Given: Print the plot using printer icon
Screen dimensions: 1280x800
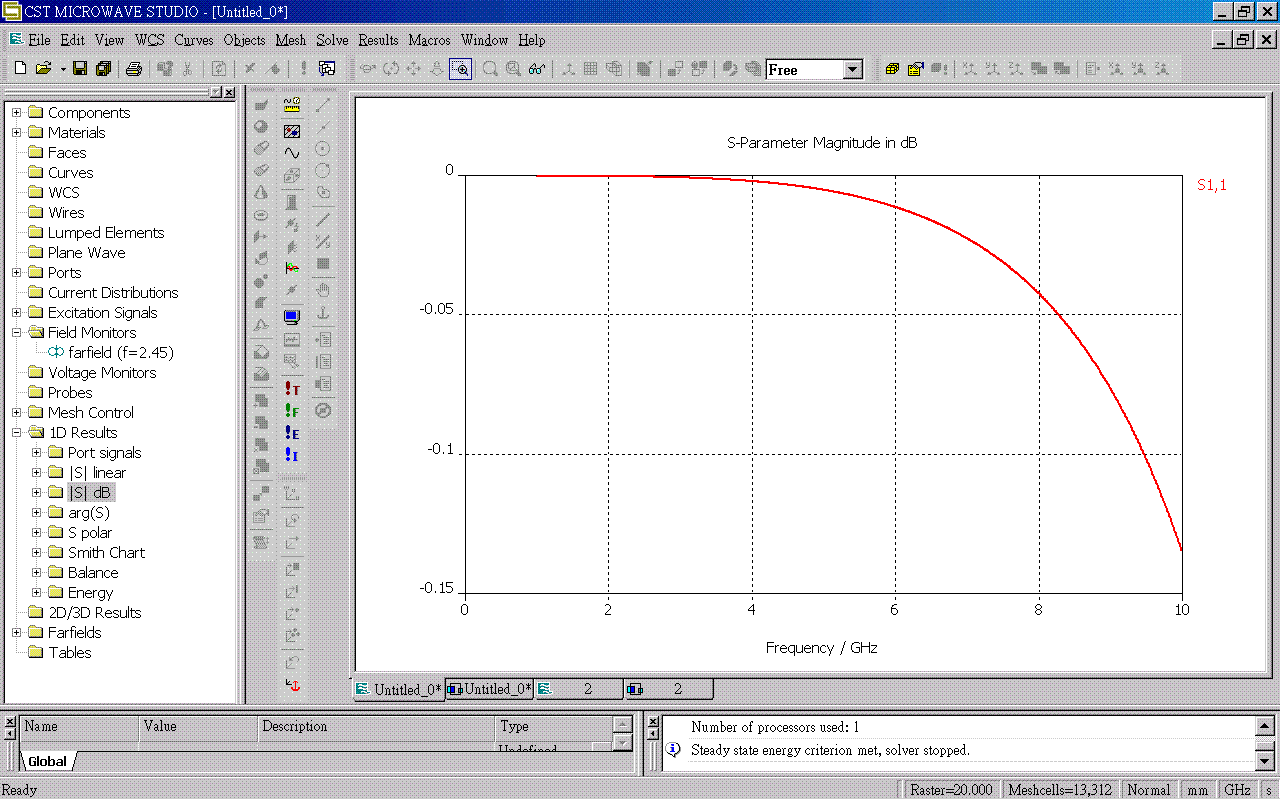Looking at the screenshot, I should point(133,69).
